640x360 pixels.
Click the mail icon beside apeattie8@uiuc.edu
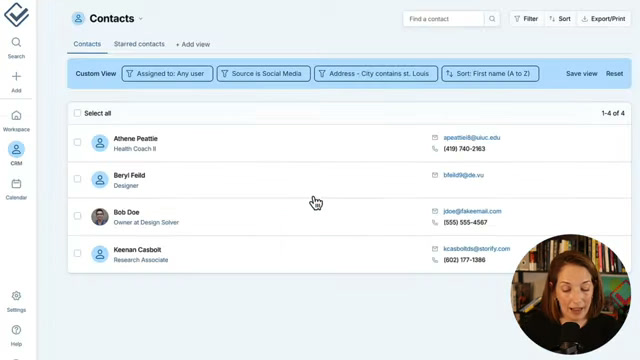435,138
